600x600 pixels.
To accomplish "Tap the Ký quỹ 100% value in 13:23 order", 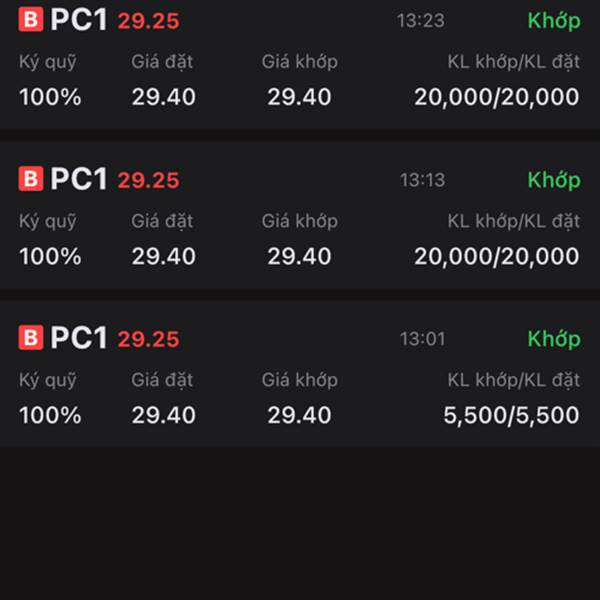I will pyautogui.click(x=50, y=97).
